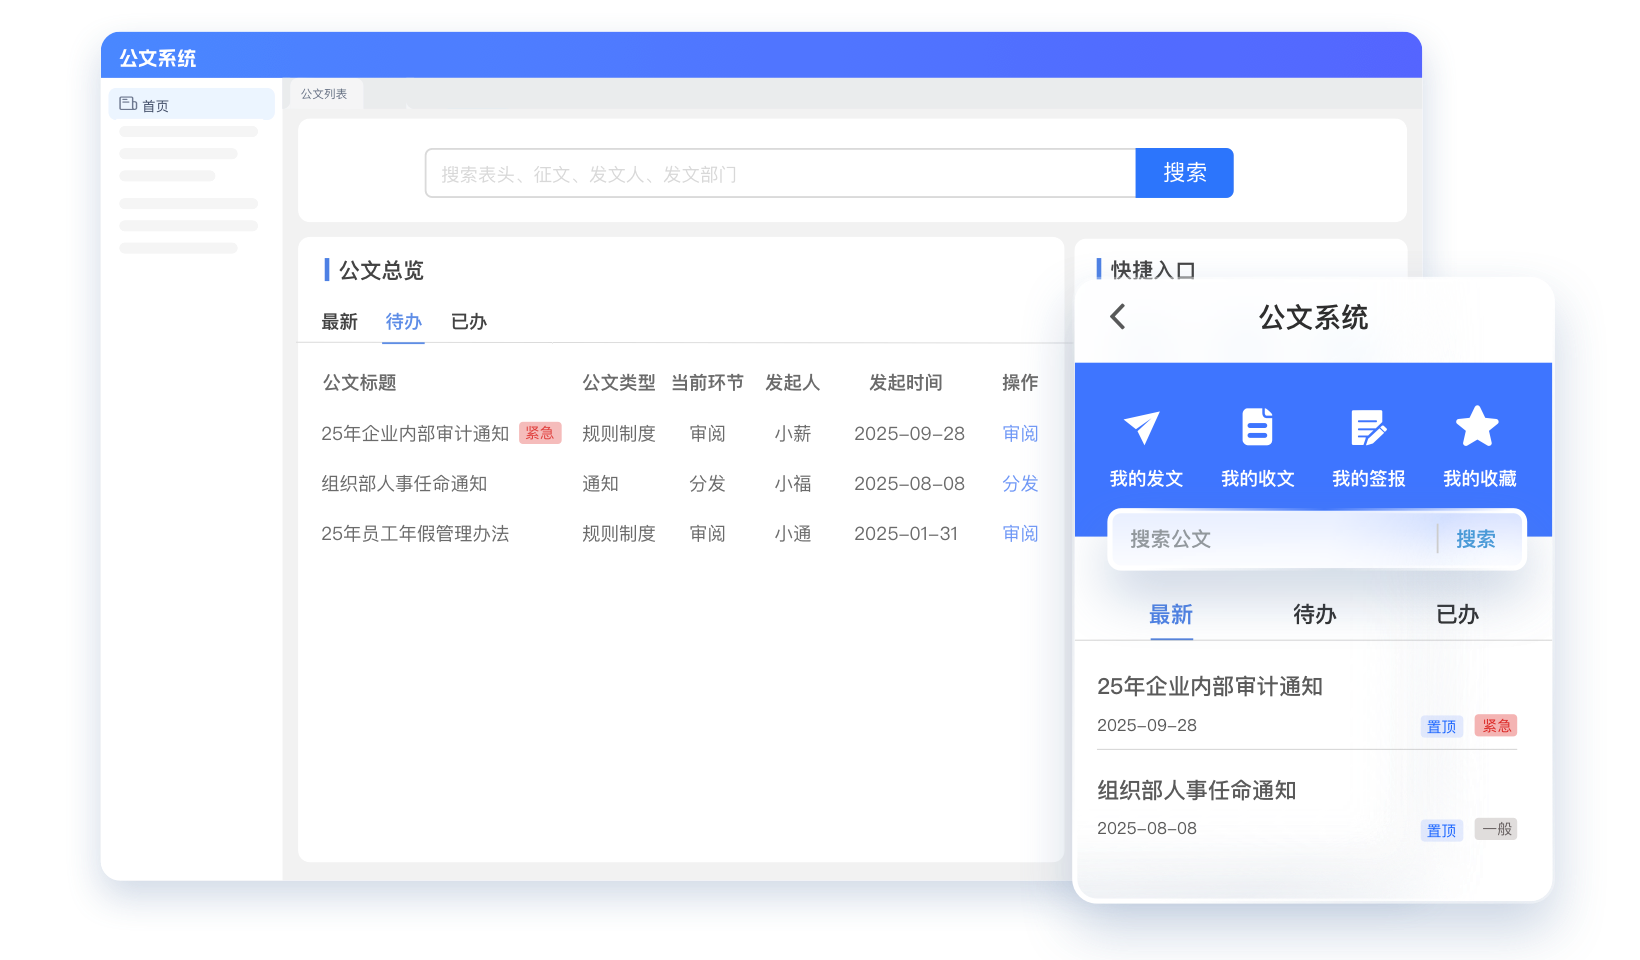1640x960 pixels.
Task: Select mobile 待办 tab
Action: [x=1314, y=614]
